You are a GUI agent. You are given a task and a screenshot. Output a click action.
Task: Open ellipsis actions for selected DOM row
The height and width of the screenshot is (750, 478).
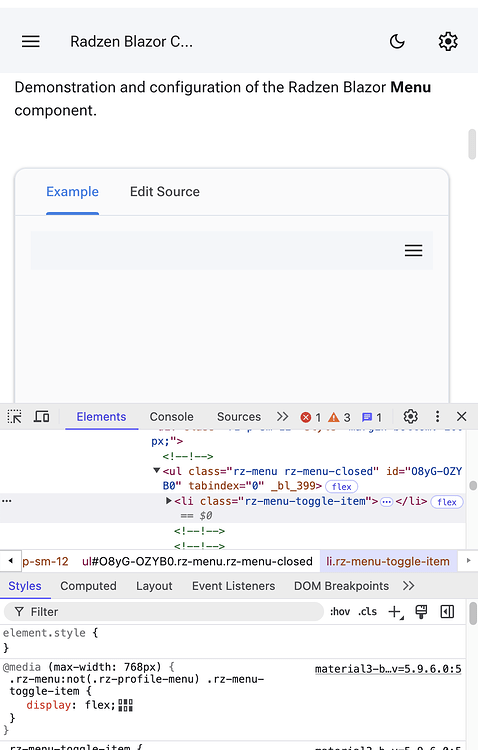click(x=7, y=501)
